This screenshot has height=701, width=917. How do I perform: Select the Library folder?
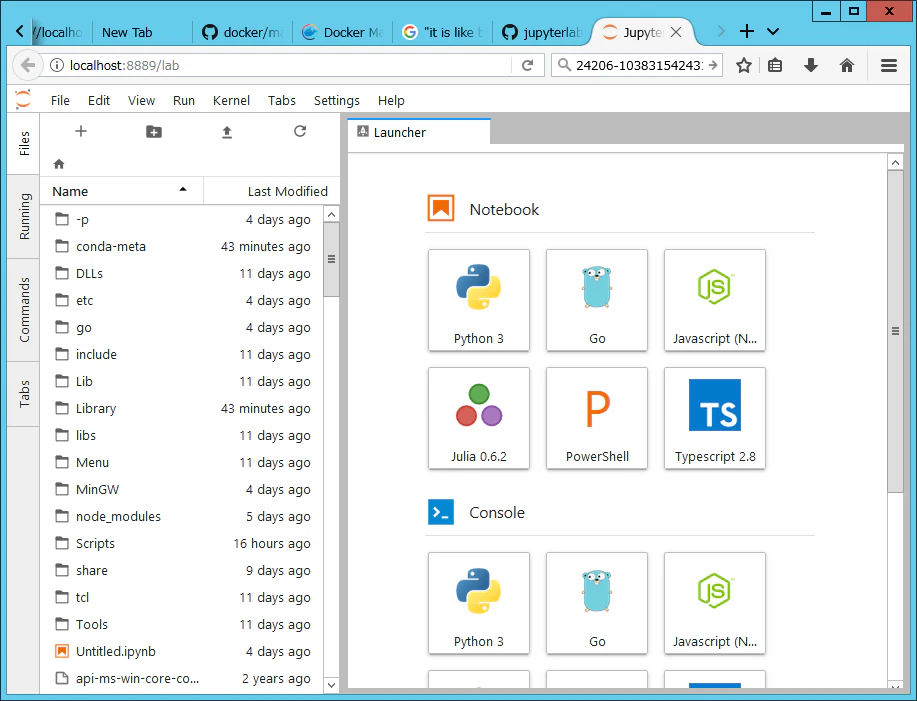pyautogui.click(x=182, y=409)
